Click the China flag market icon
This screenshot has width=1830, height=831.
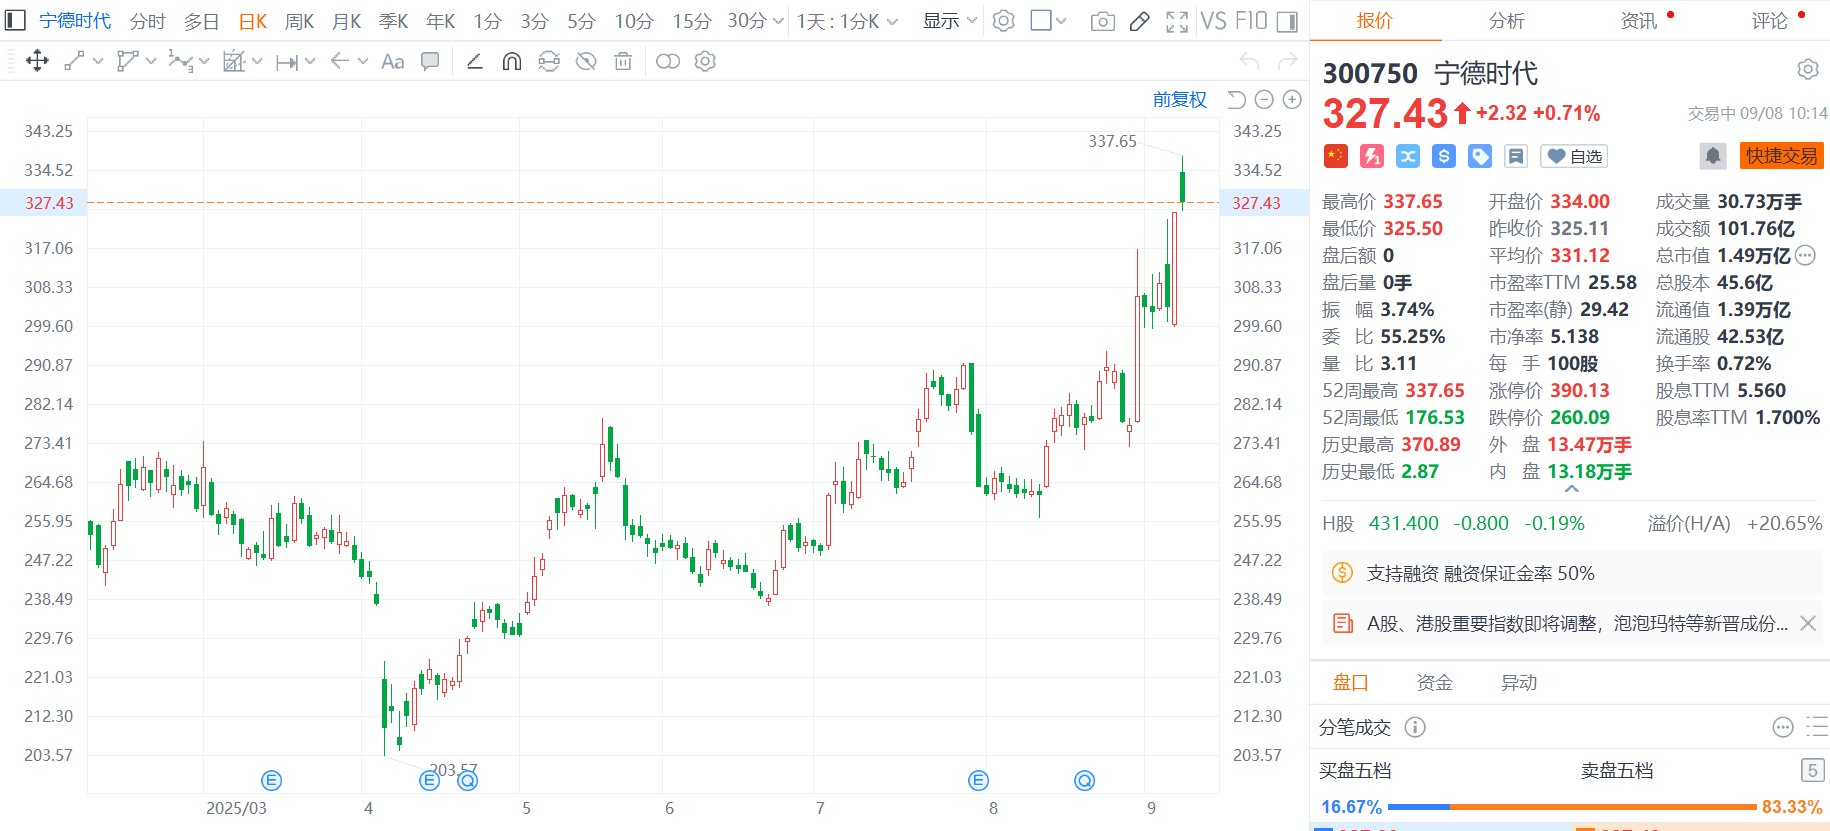[1335, 156]
